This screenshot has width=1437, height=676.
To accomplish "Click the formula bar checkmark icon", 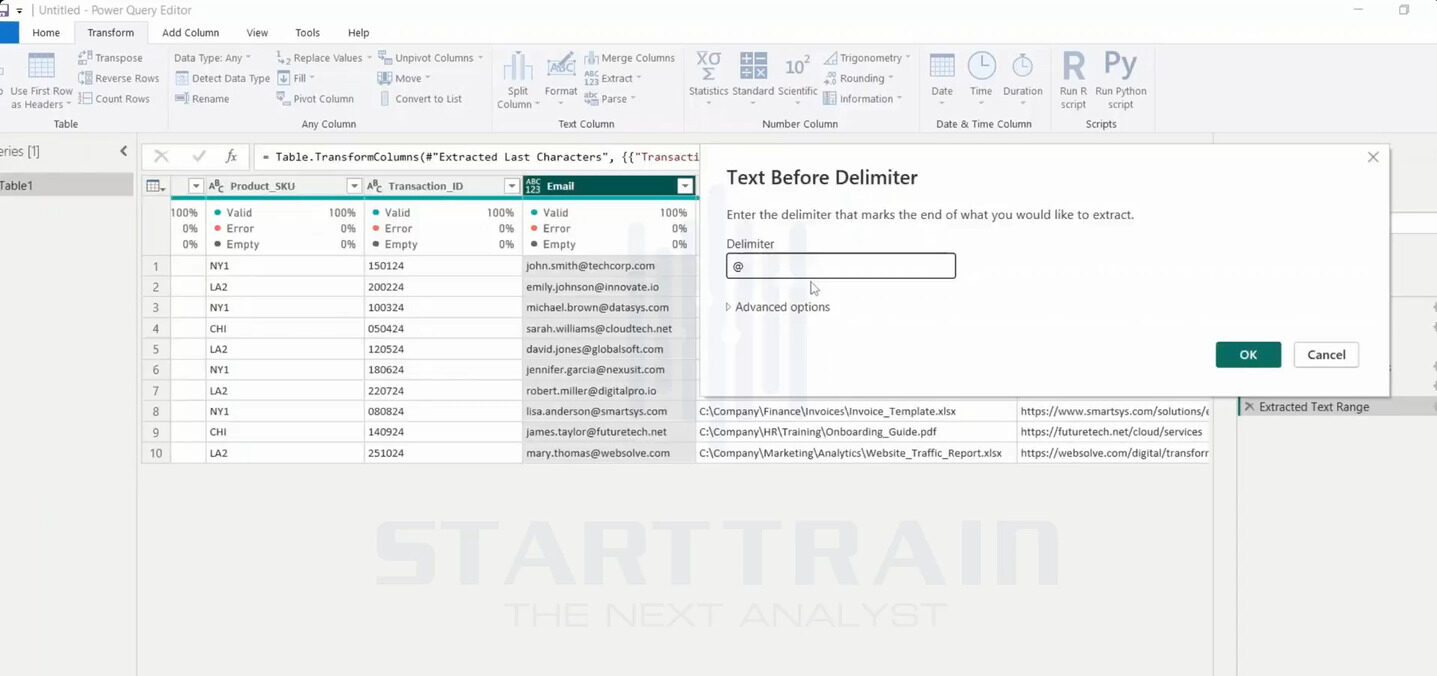I will (198, 156).
